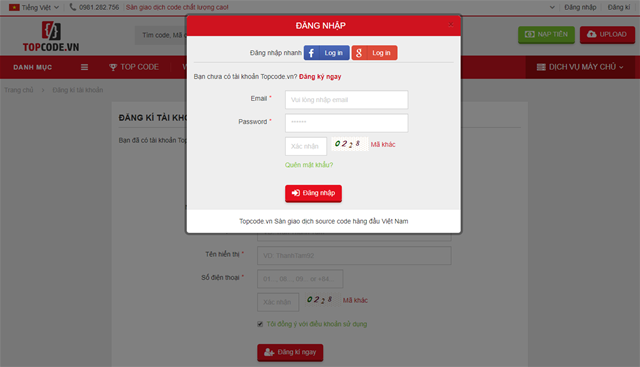Click the Đăng kí ngay register button
Screen dimensions: 640x367
(290, 352)
